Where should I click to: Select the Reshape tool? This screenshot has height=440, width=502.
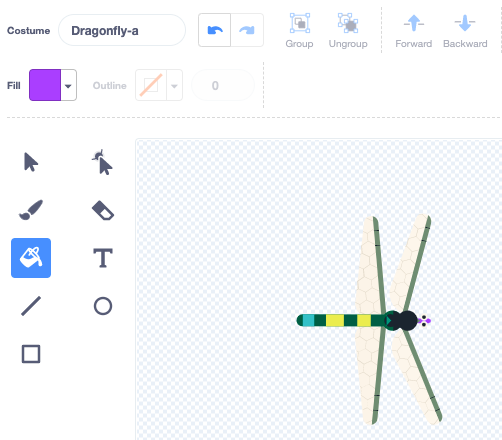(x=103, y=162)
